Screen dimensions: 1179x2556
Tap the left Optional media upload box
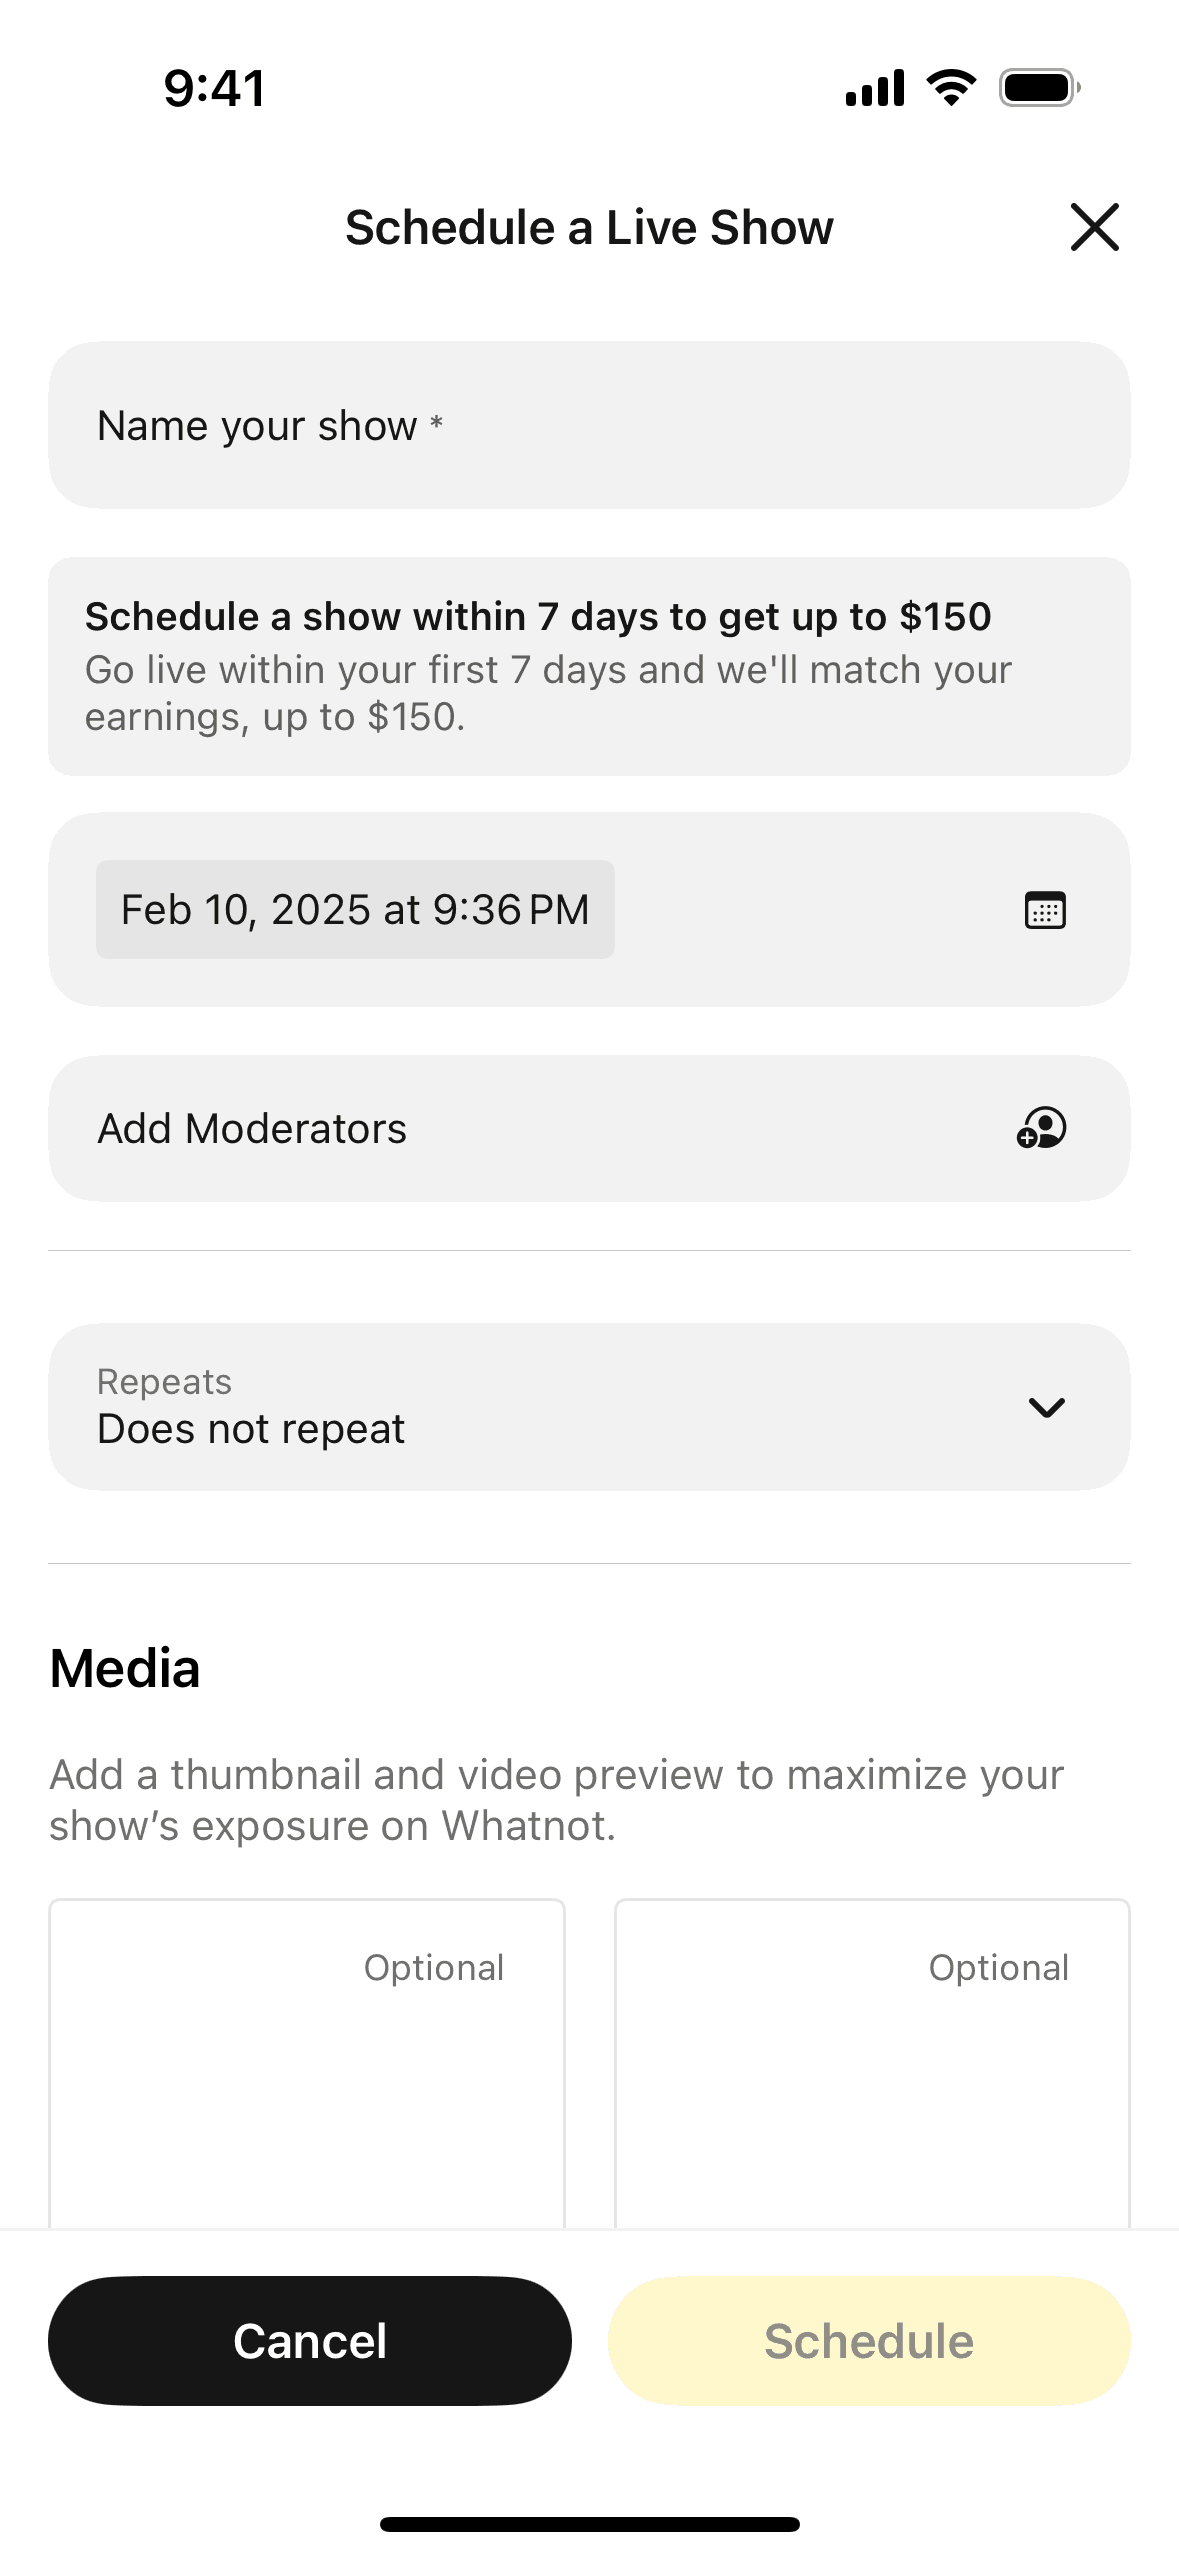coord(307,2065)
